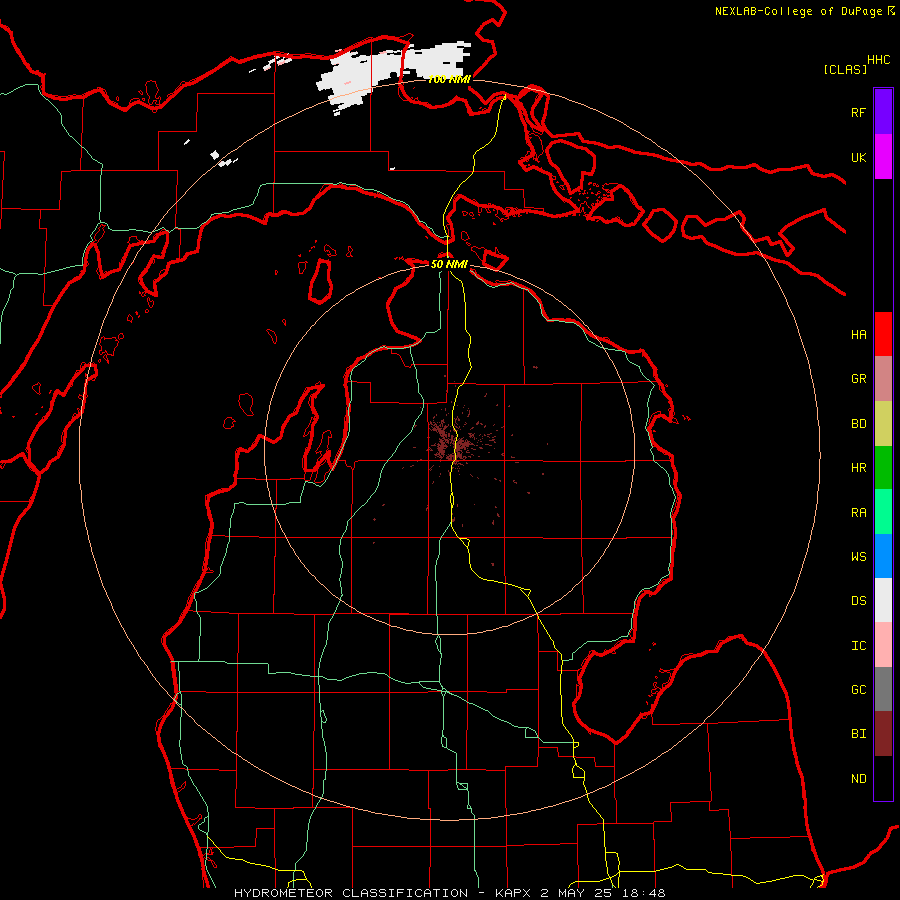The image size is (900, 900).
Task: Click the "18:48" timestamp text
Action: point(646,893)
